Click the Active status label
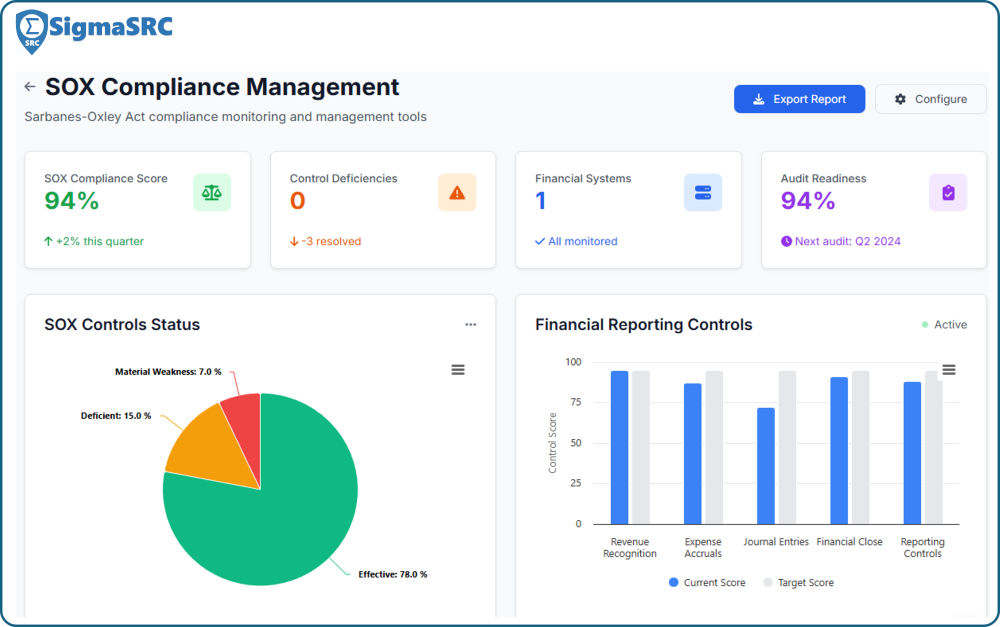 (x=950, y=325)
